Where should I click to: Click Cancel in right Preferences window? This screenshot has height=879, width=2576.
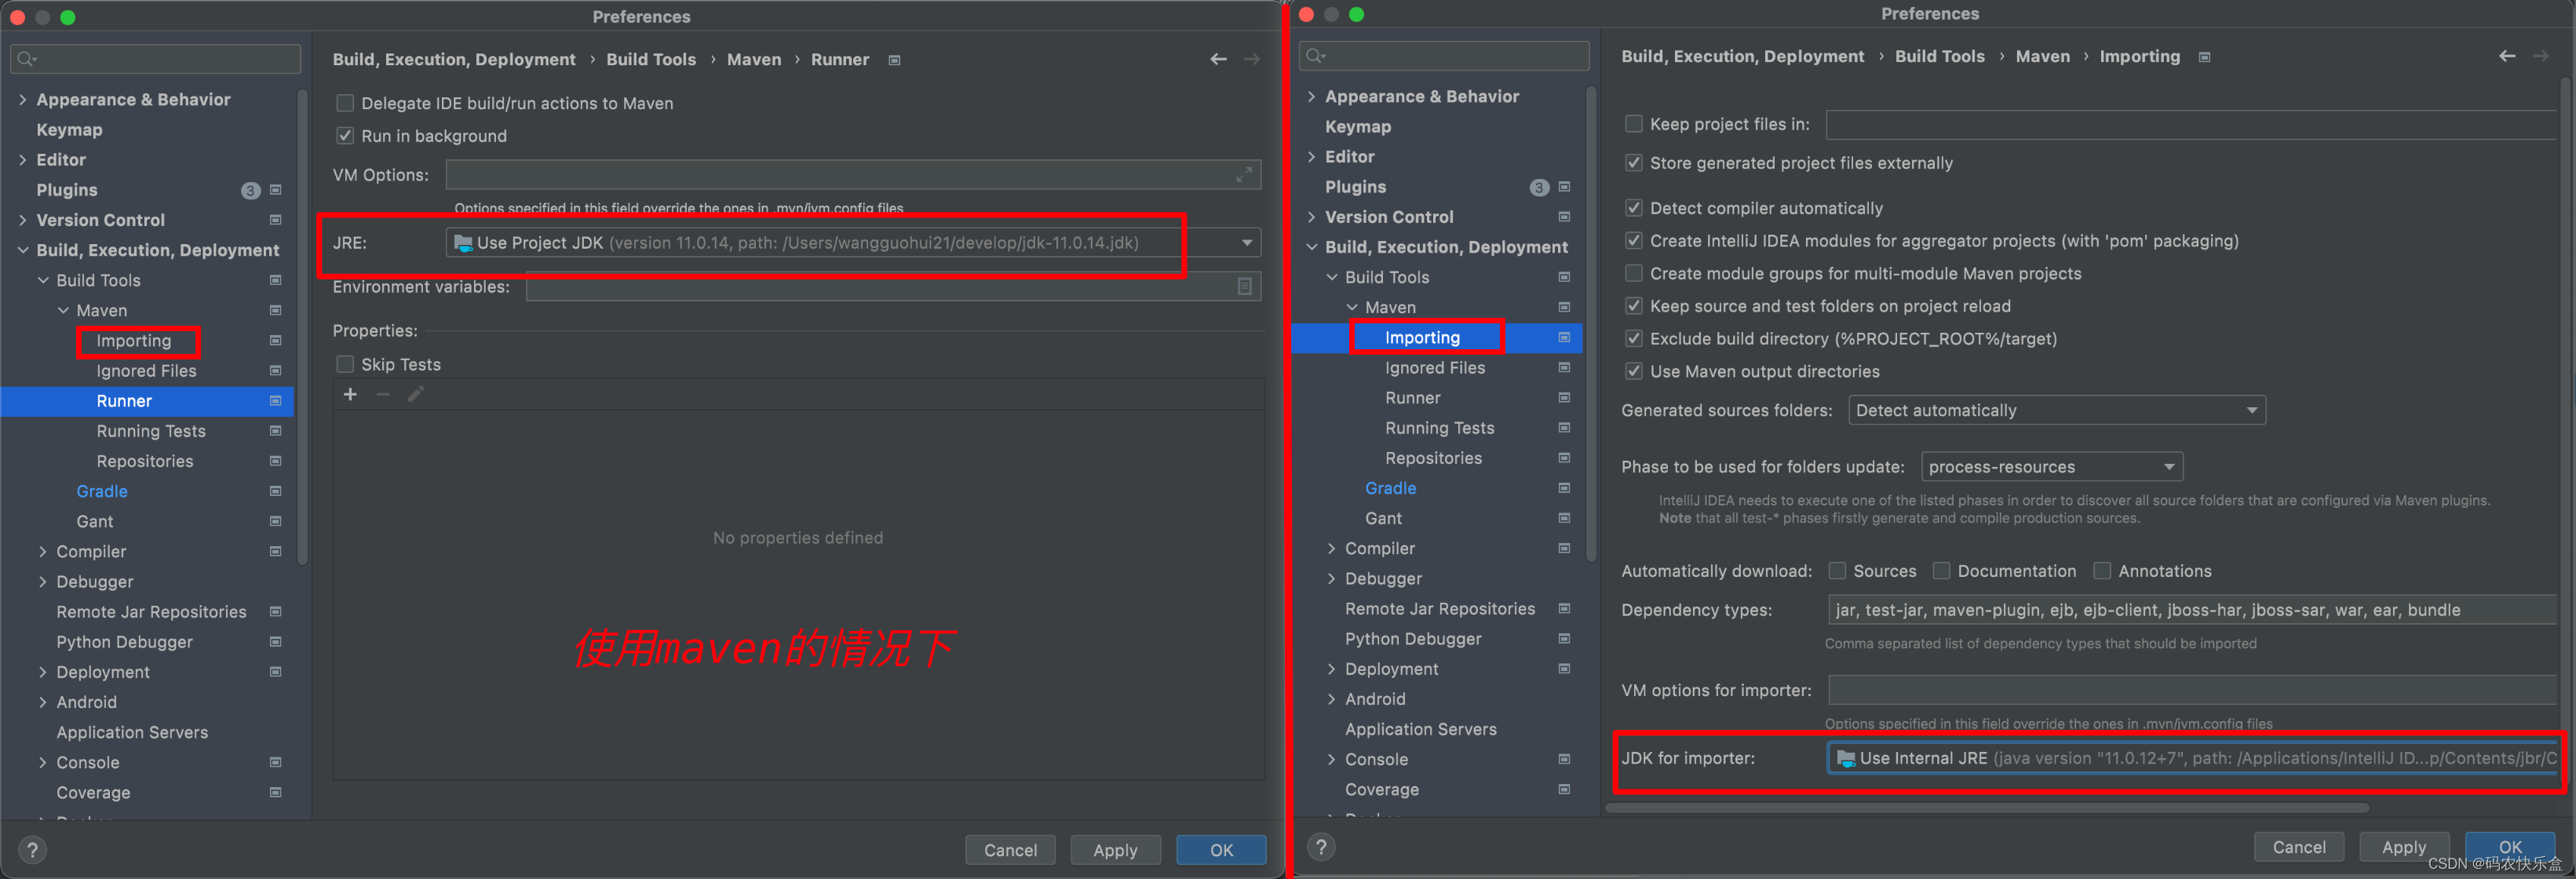pos(2299,847)
